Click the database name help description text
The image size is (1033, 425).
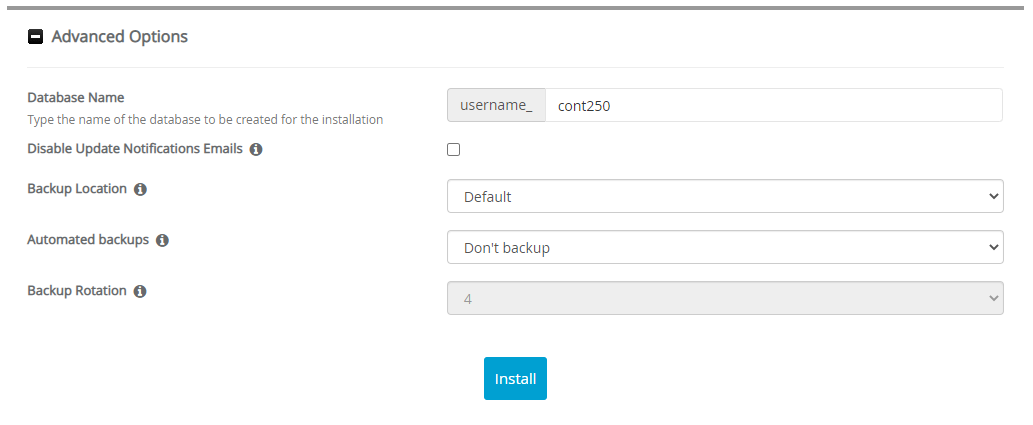tap(205, 120)
